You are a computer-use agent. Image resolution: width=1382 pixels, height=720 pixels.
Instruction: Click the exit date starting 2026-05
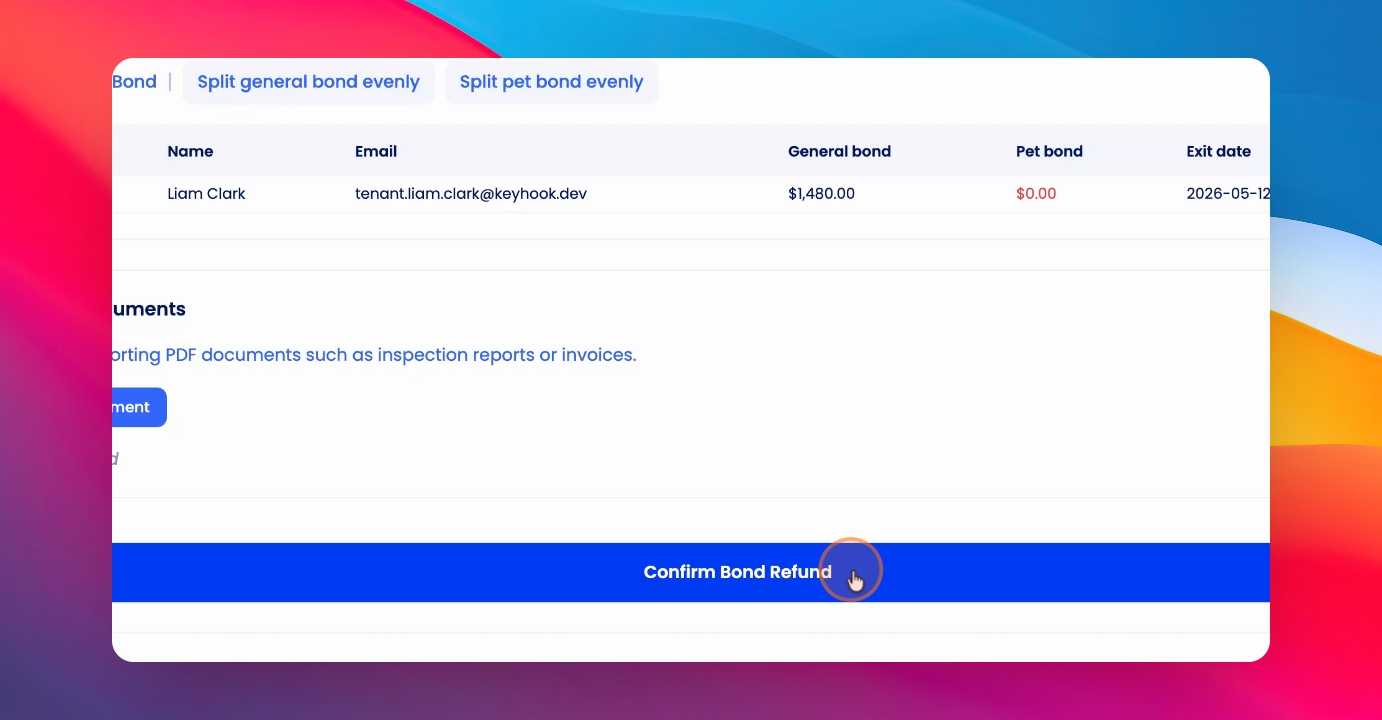pos(1228,194)
